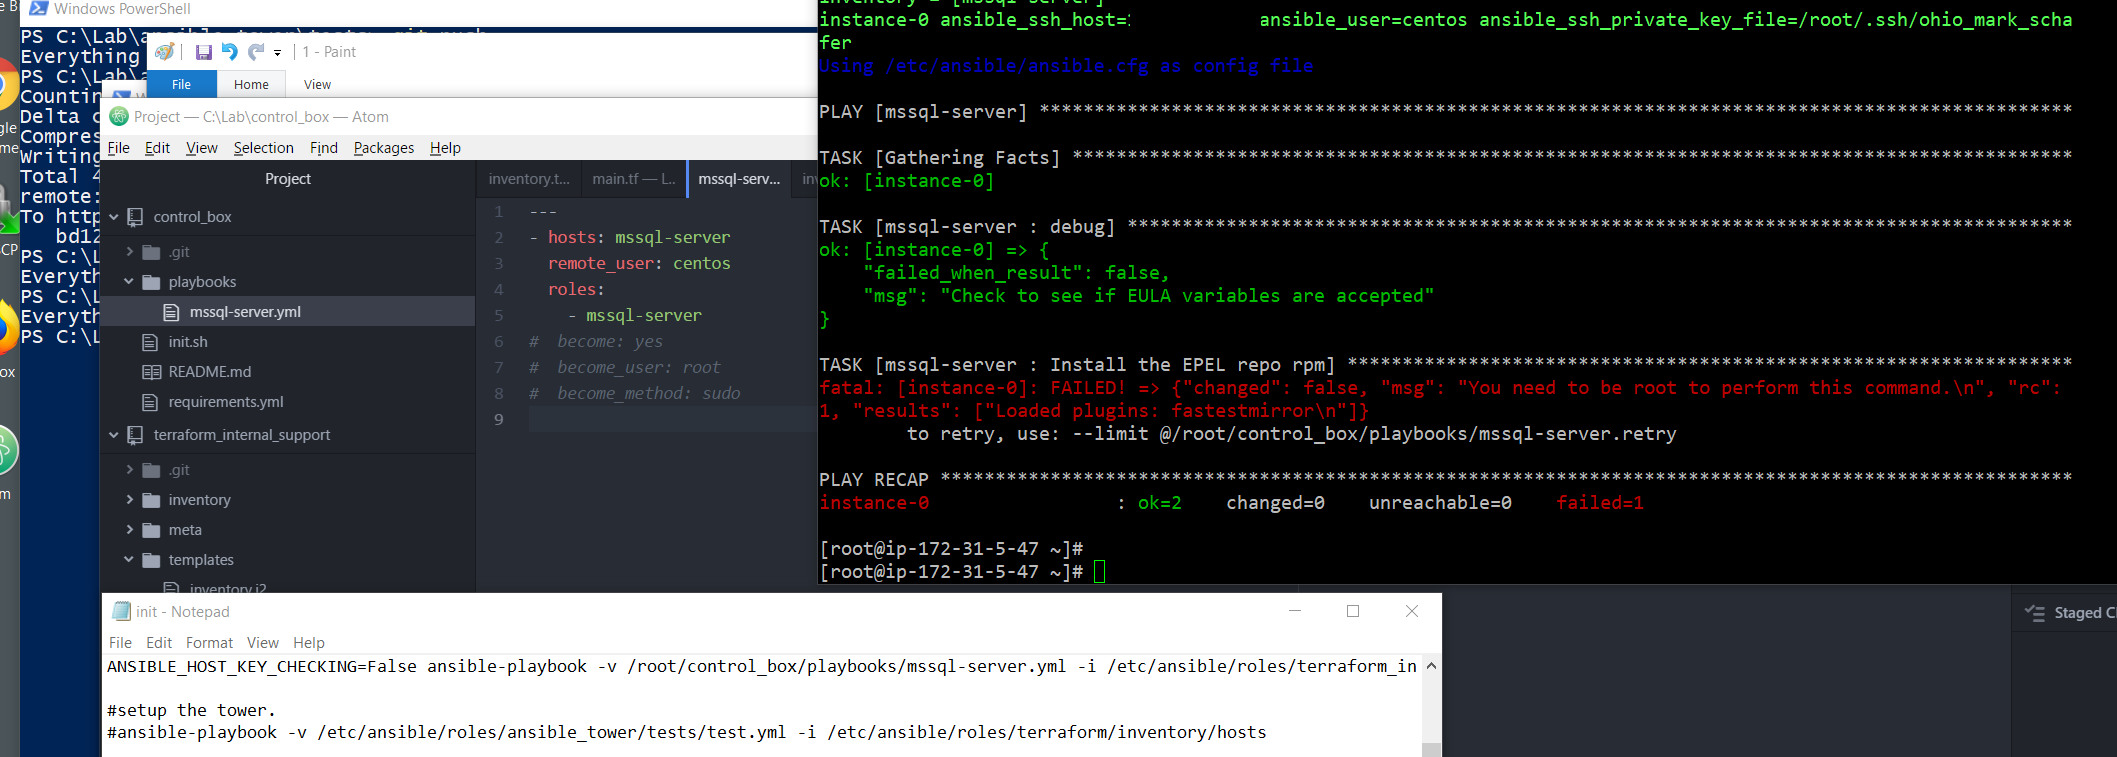
Task: Open Notepad Format menu
Action: point(209,643)
